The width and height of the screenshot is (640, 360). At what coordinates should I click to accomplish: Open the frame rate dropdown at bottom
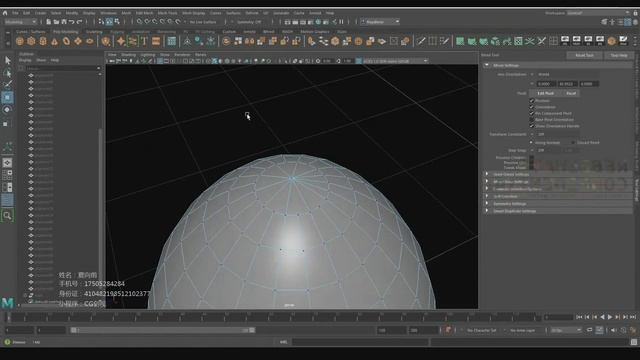pyautogui.click(x=565, y=330)
